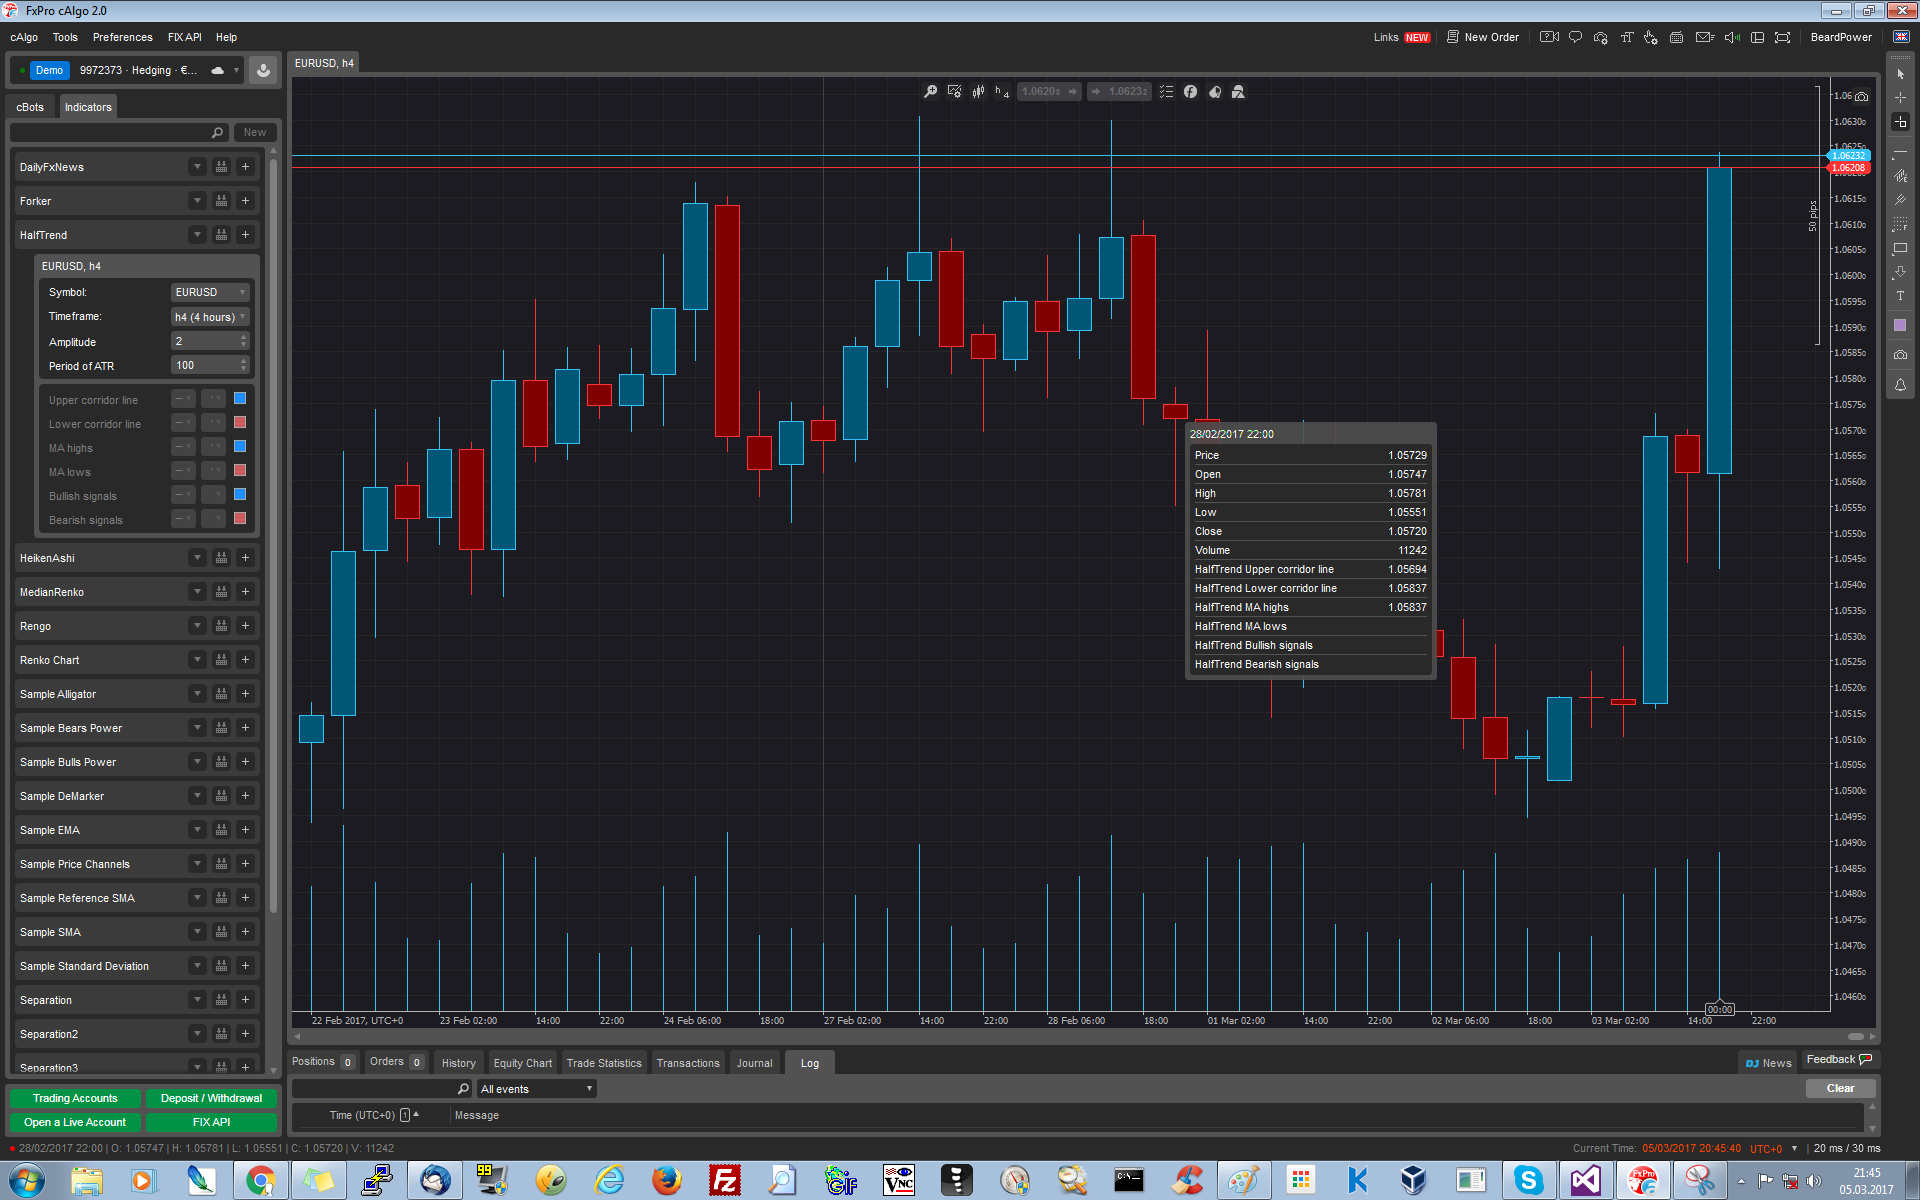The image size is (1920, 1200).
Task: Click the New Order button
Action: click(1482, 37)
